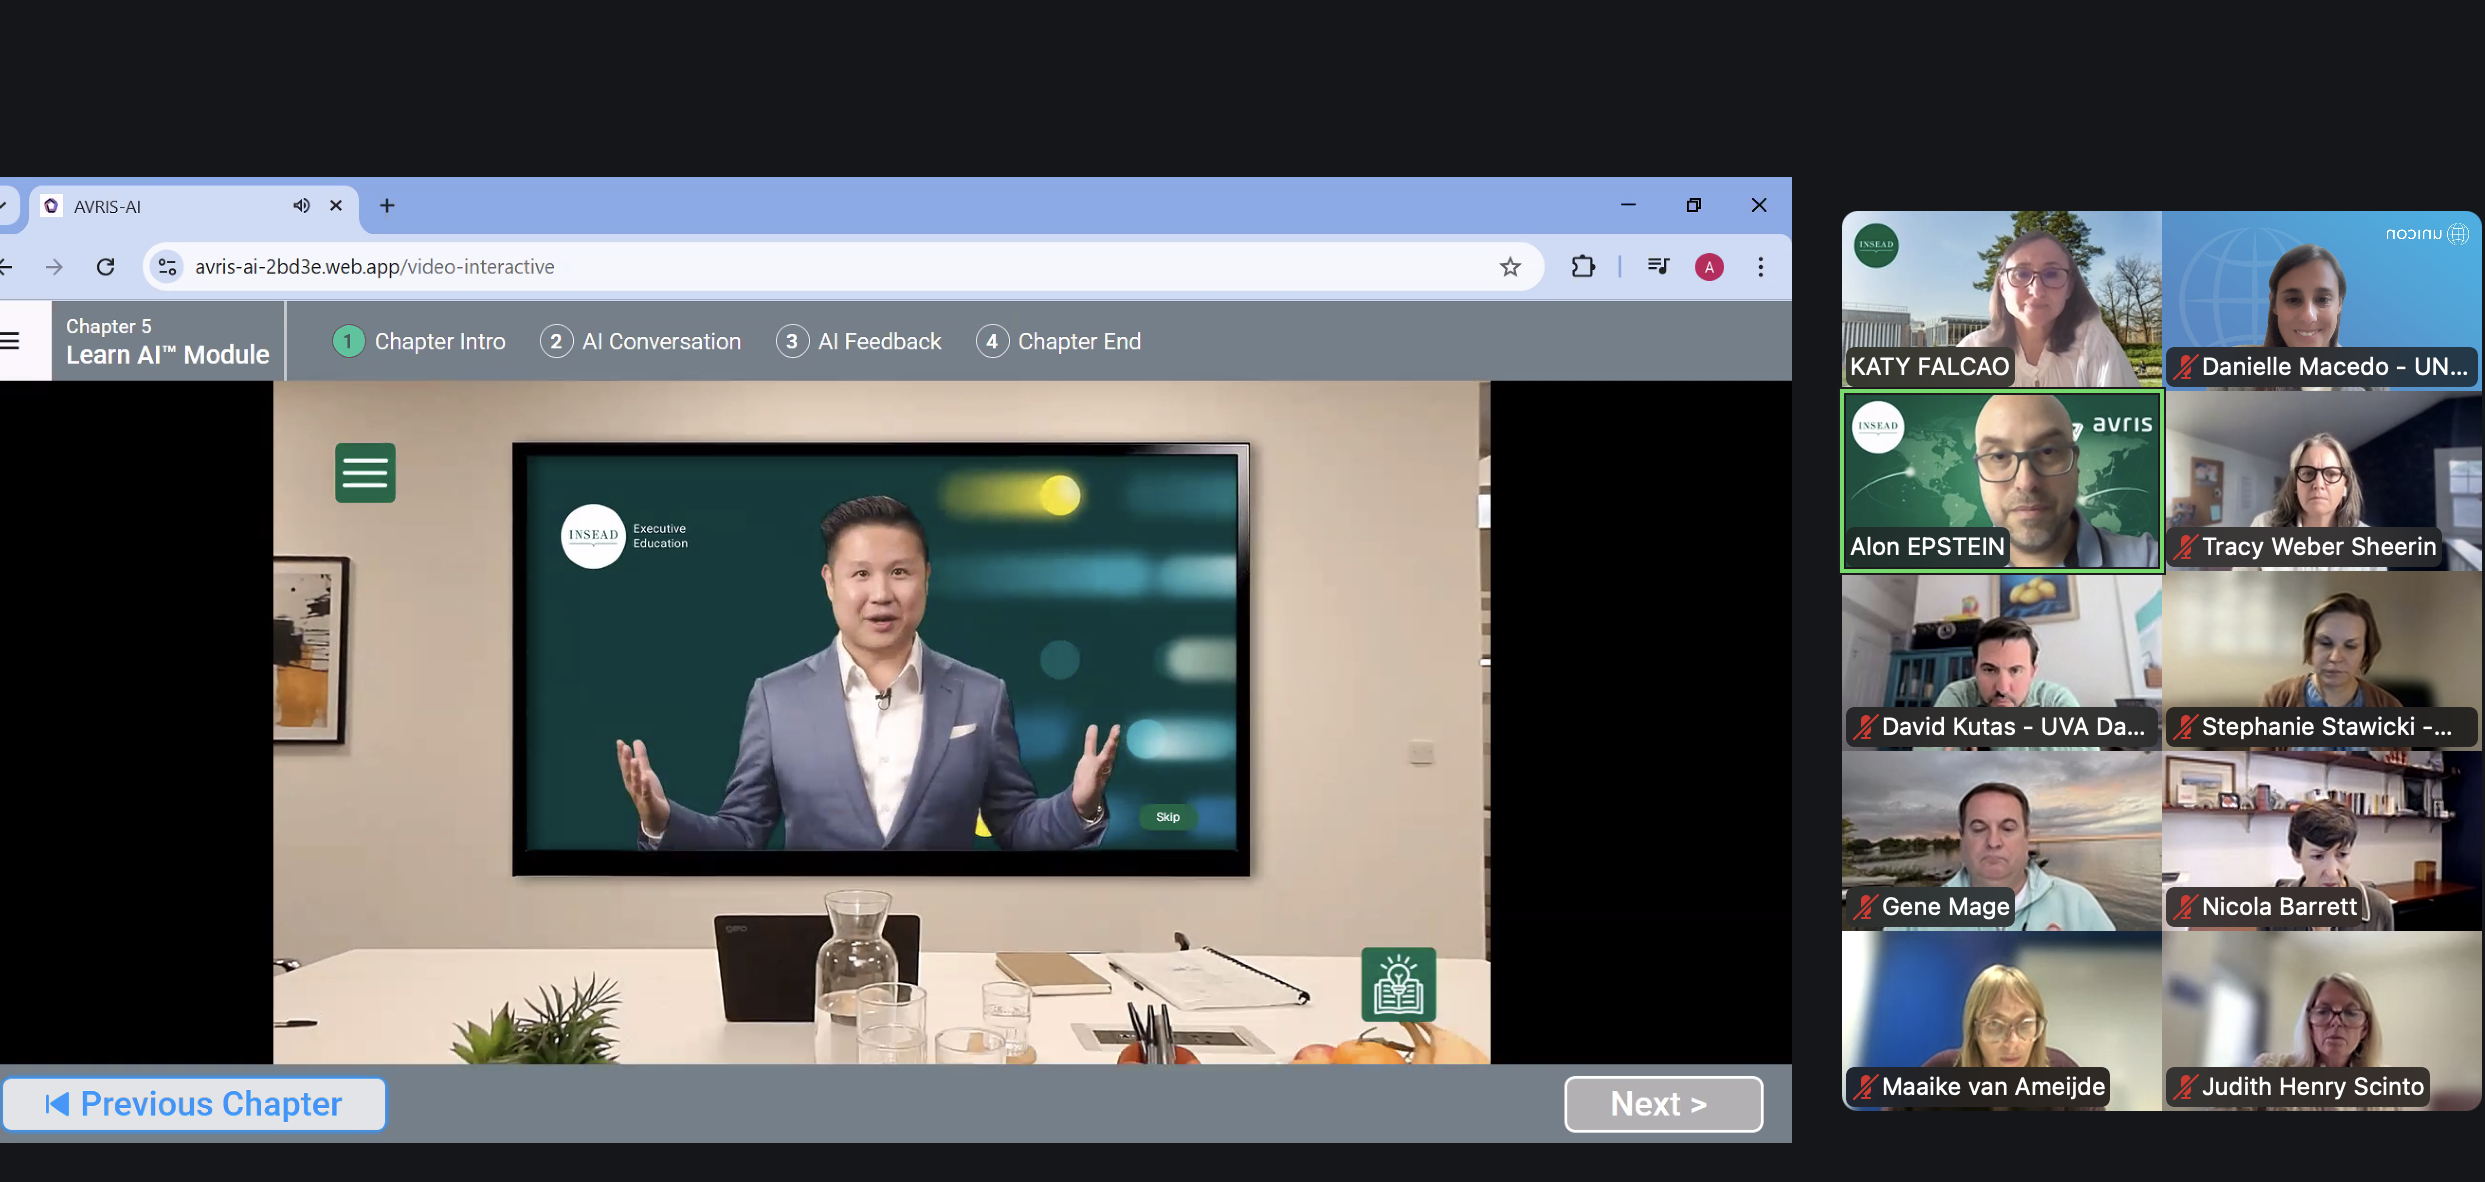Open a new browser tab

pyautogui.click(x=387, y=206)
